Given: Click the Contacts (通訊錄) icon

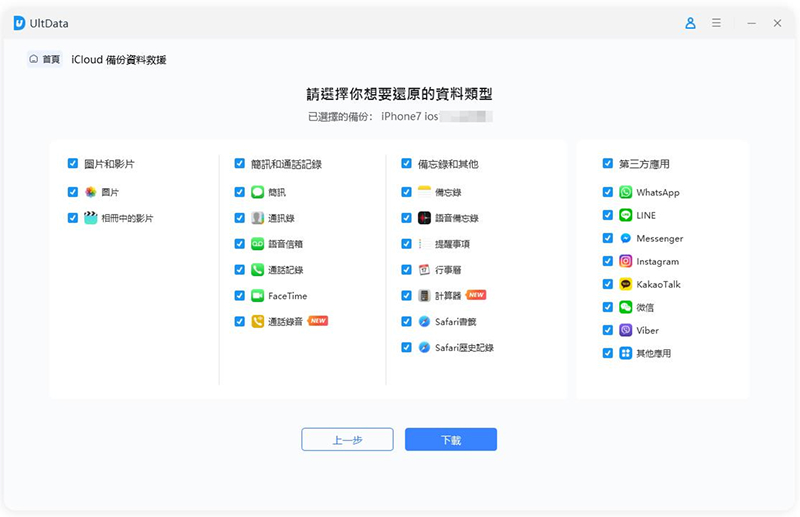Looking at the screenshot, I should point(258,218).
